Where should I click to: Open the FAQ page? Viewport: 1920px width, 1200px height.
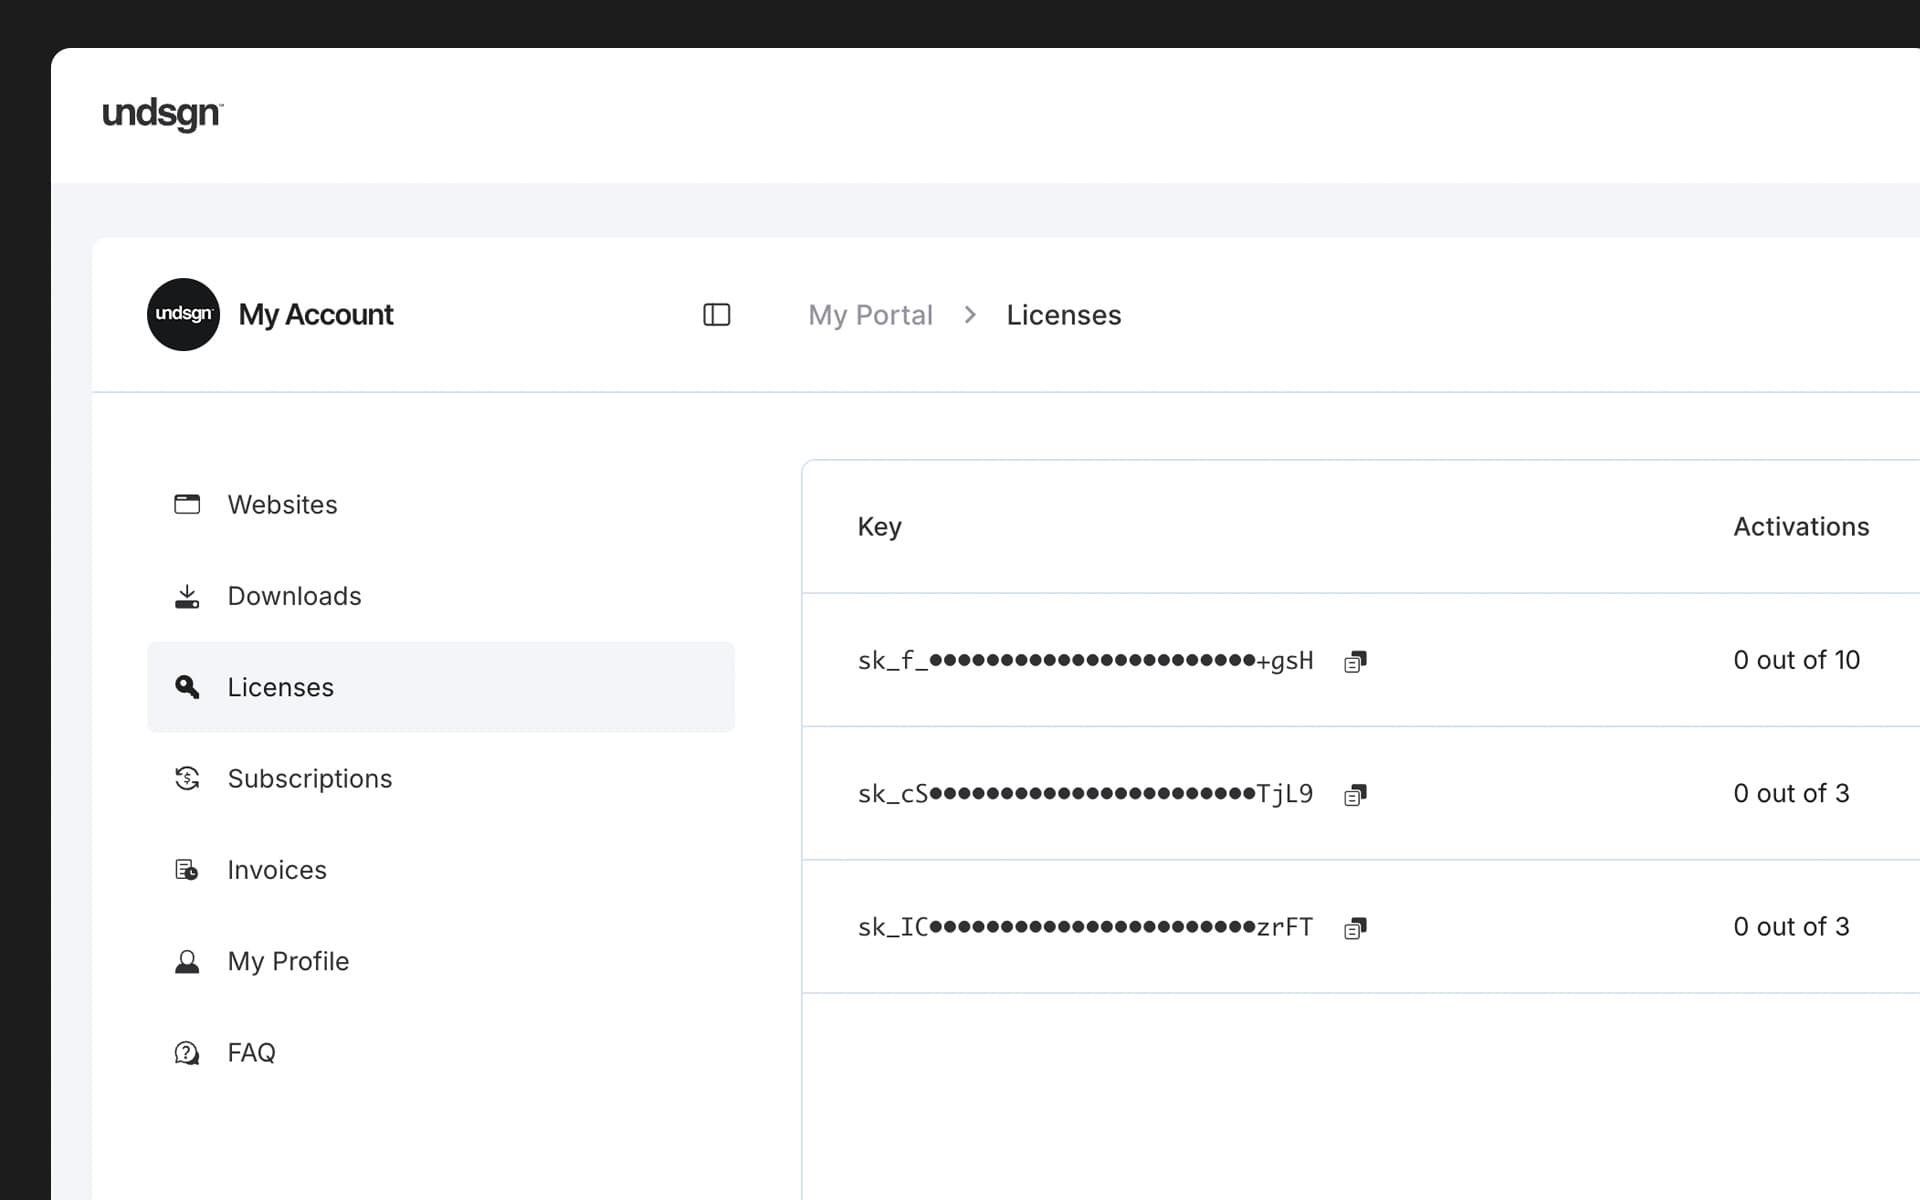(441, 1052)
